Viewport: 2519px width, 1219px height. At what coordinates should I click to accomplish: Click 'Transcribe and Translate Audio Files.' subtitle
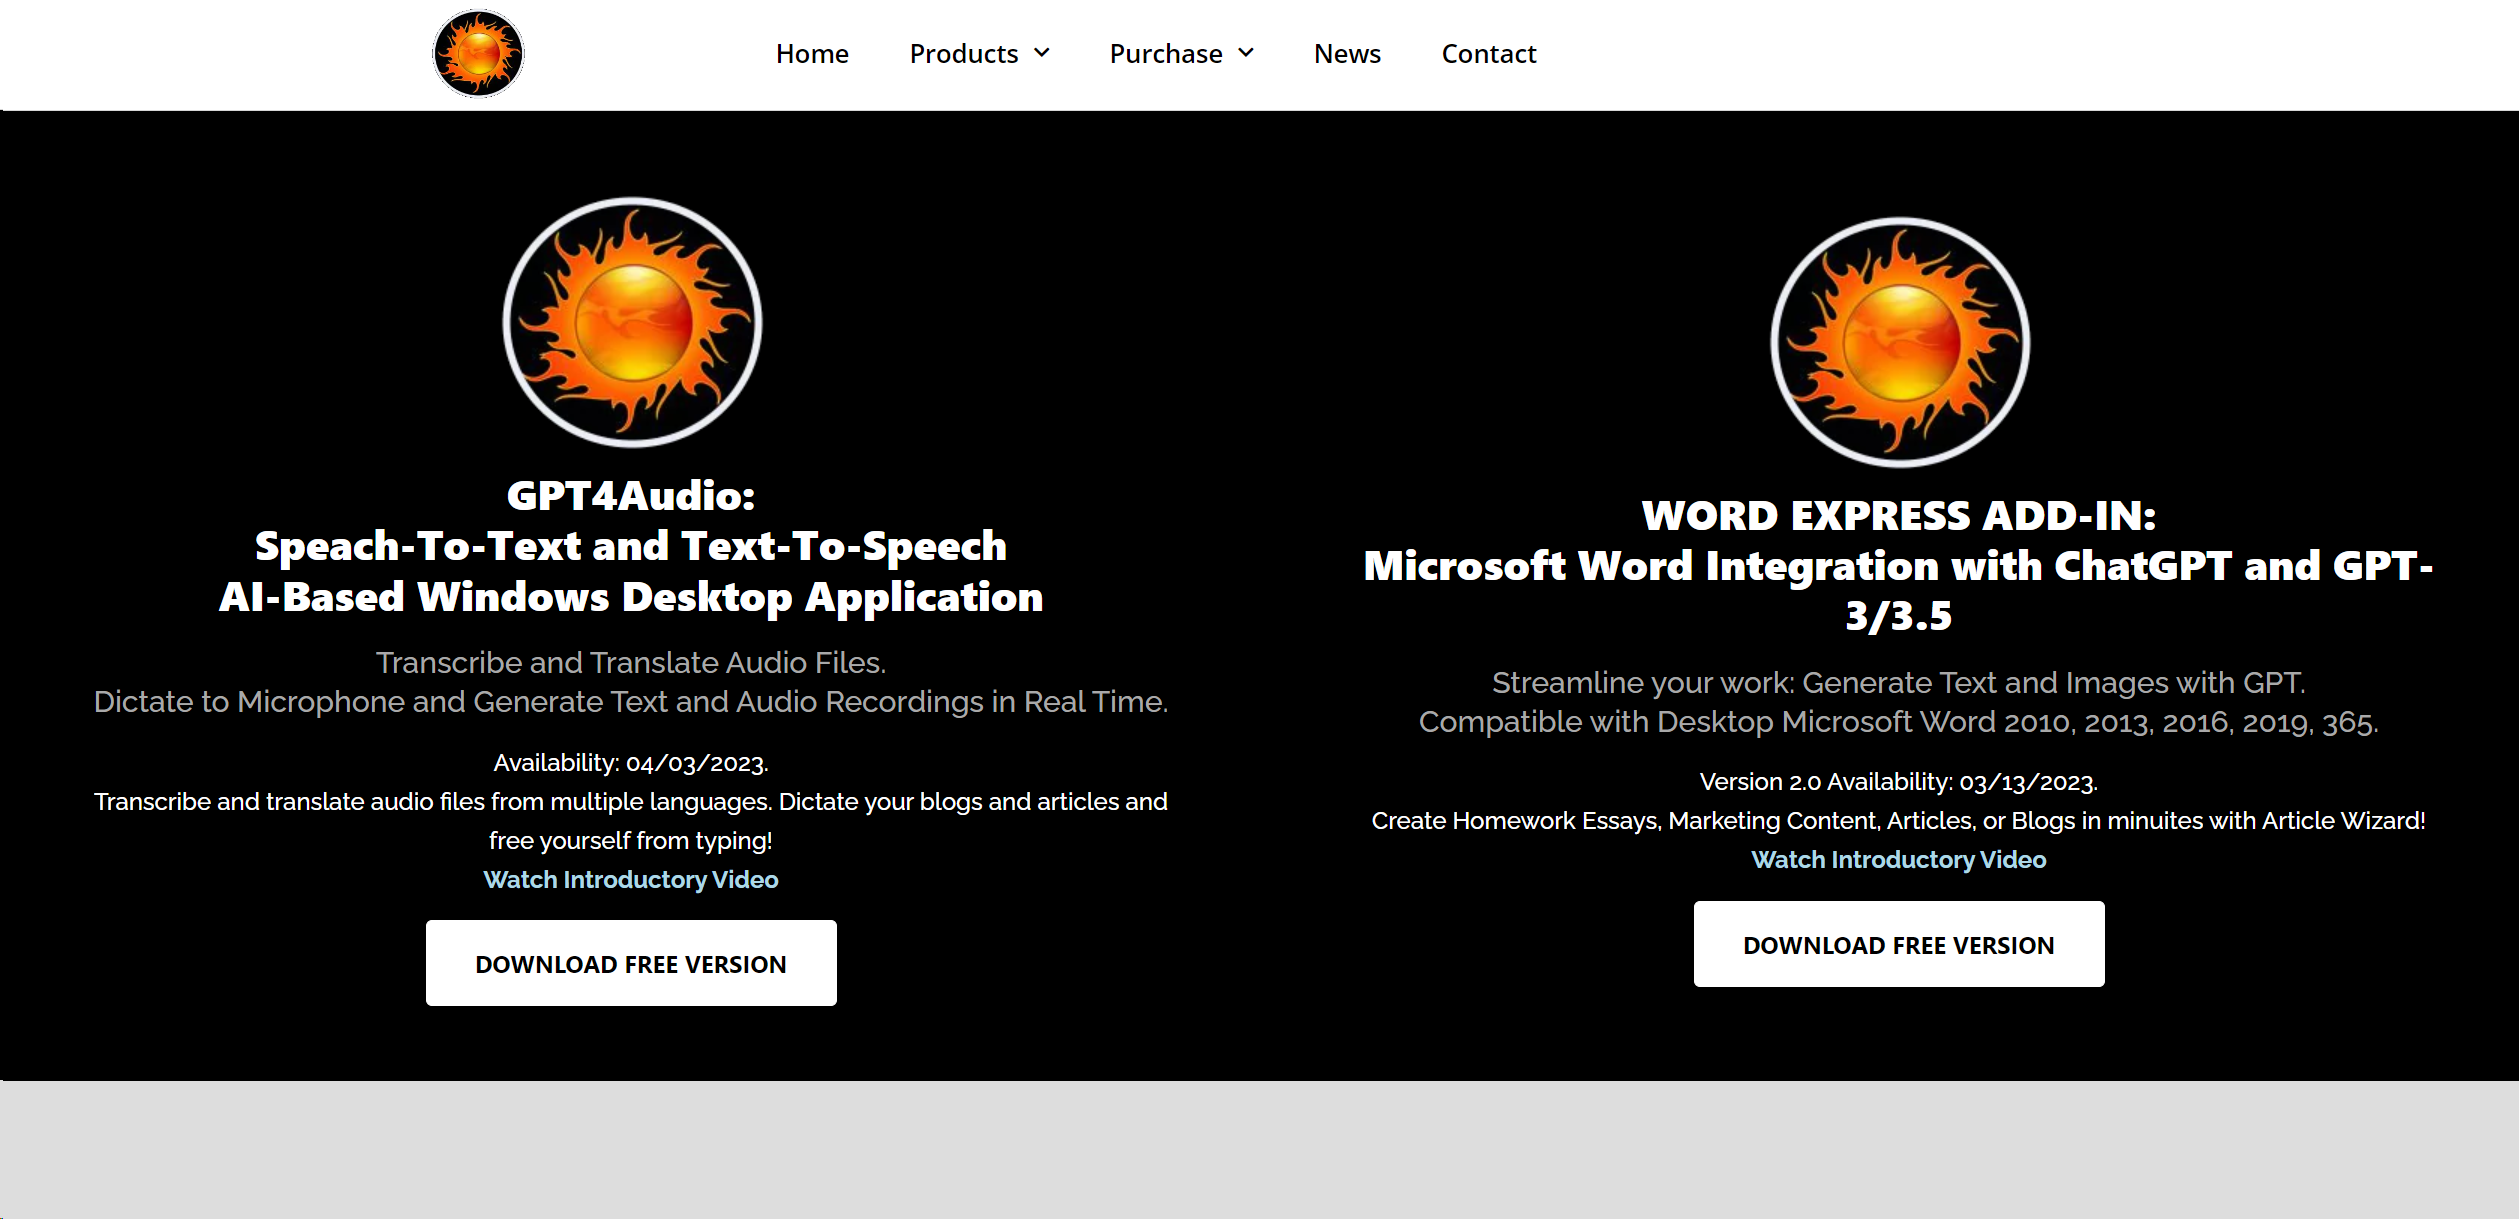(x=631, y=663)
